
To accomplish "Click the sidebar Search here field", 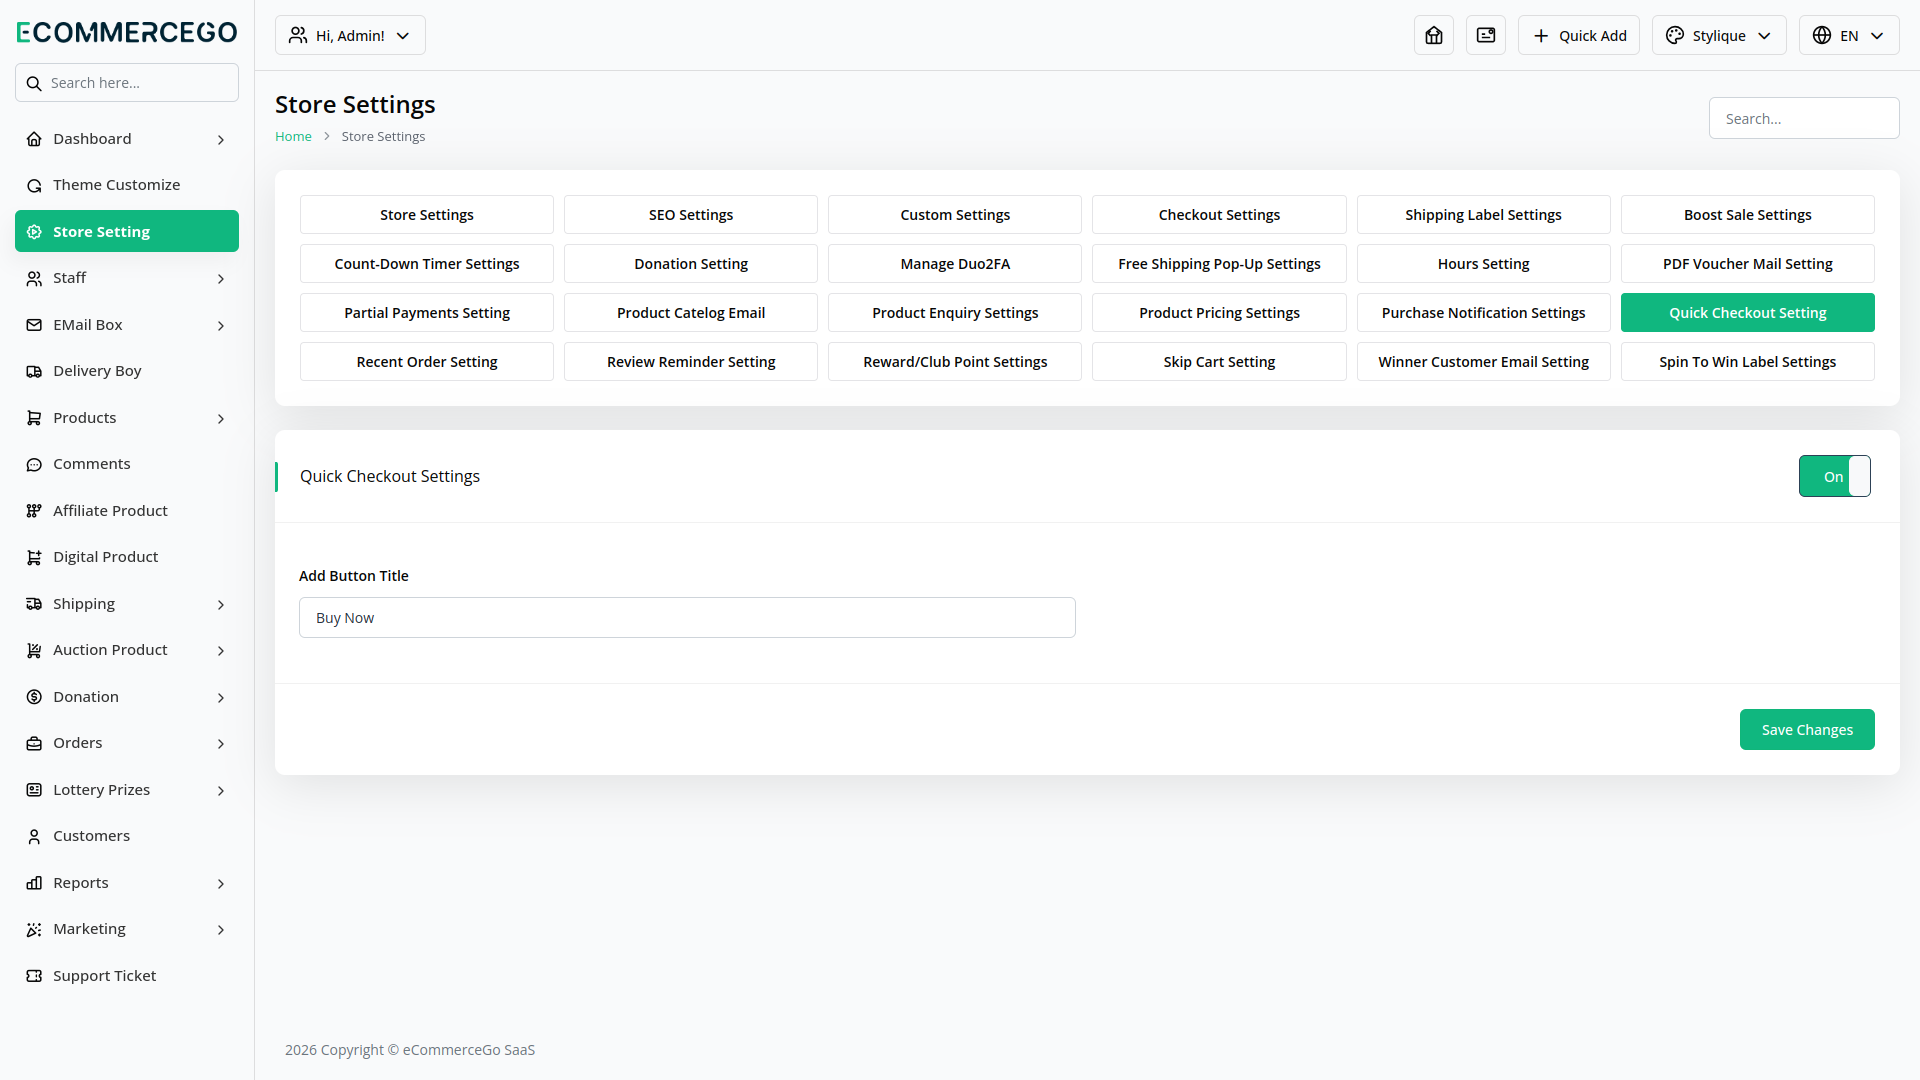I will click(x=127, y=82).
